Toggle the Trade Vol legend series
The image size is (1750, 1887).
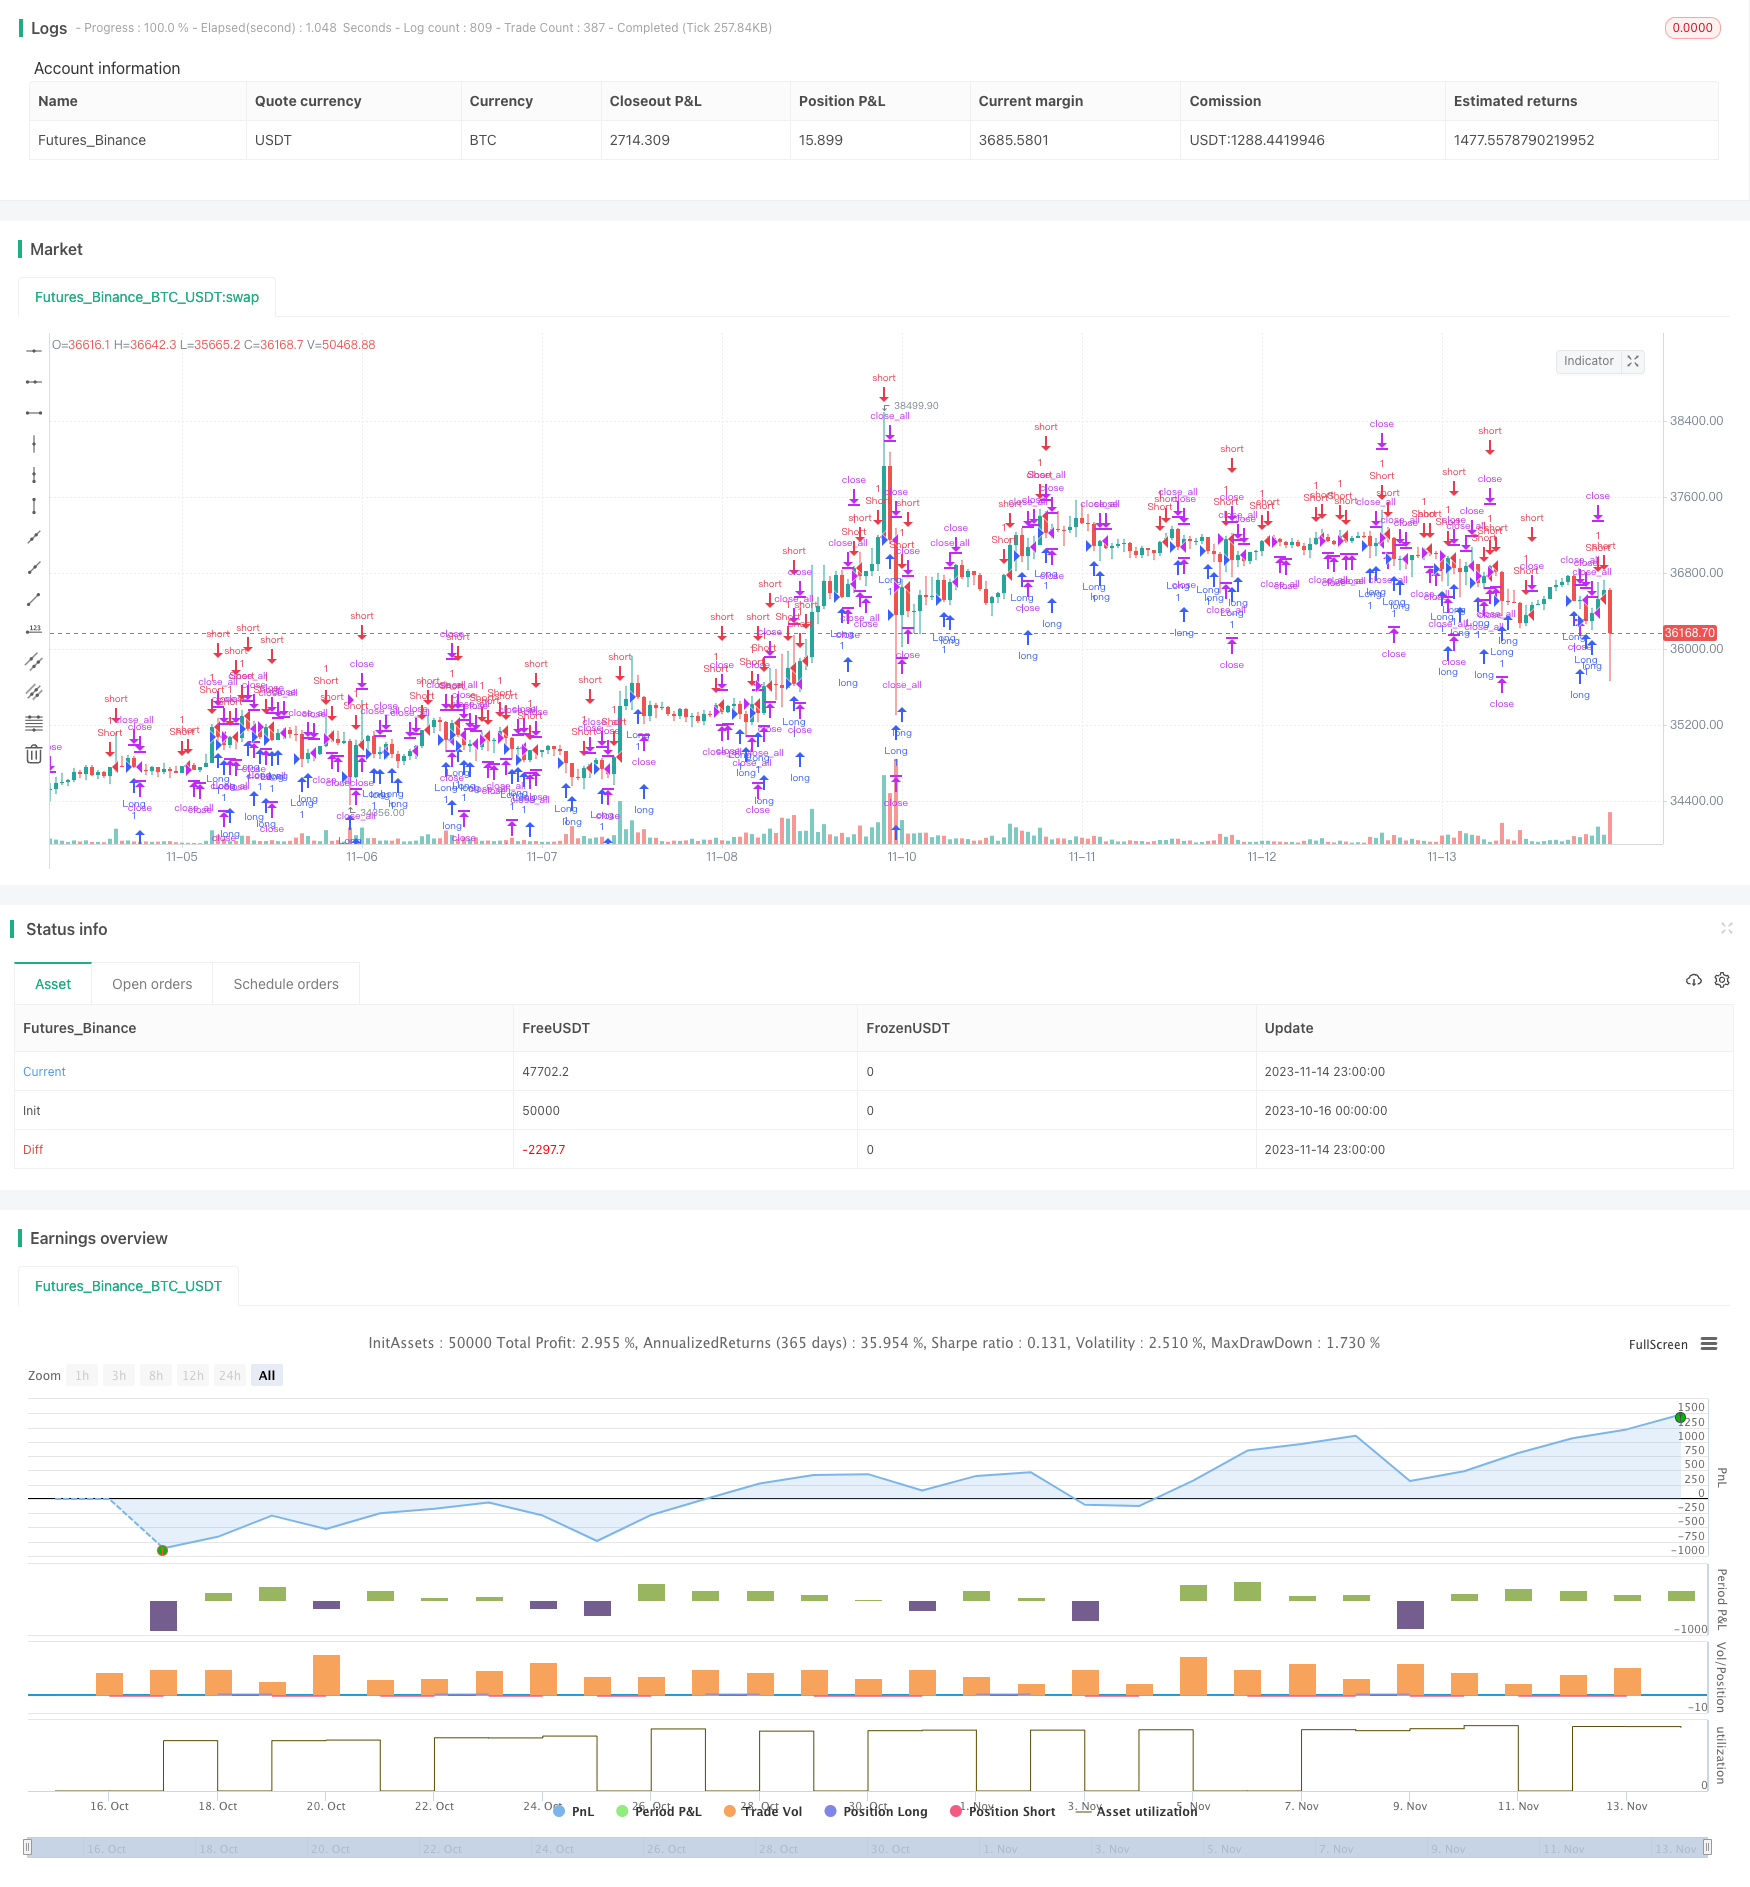[763, 1811]
